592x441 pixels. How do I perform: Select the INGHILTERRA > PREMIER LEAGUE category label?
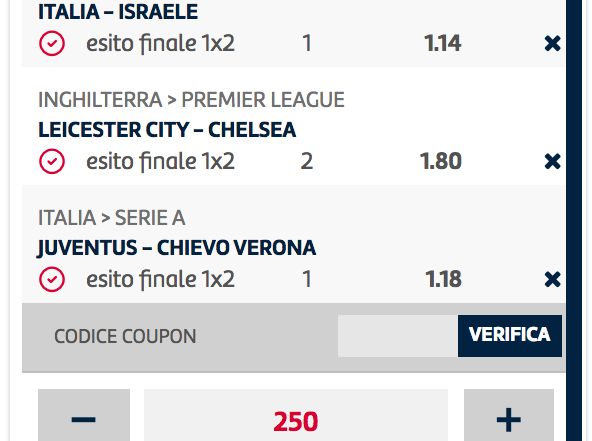click(191, 100)
